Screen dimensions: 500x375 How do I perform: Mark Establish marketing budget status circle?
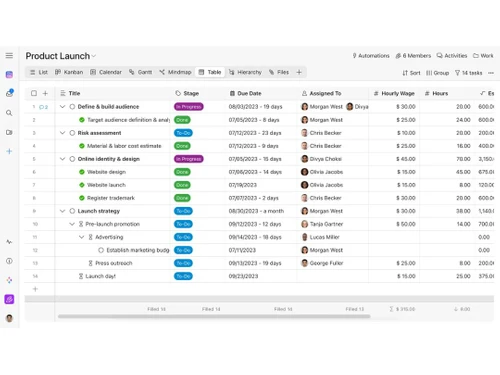point(101,250)
